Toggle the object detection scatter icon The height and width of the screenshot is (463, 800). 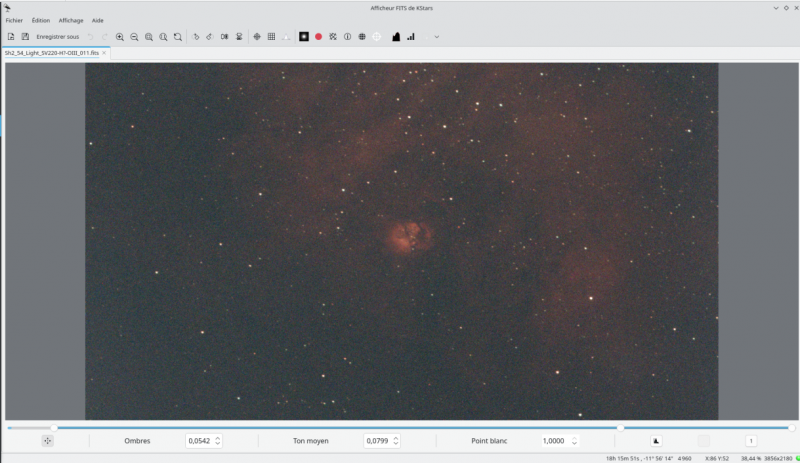click(333, 37)
